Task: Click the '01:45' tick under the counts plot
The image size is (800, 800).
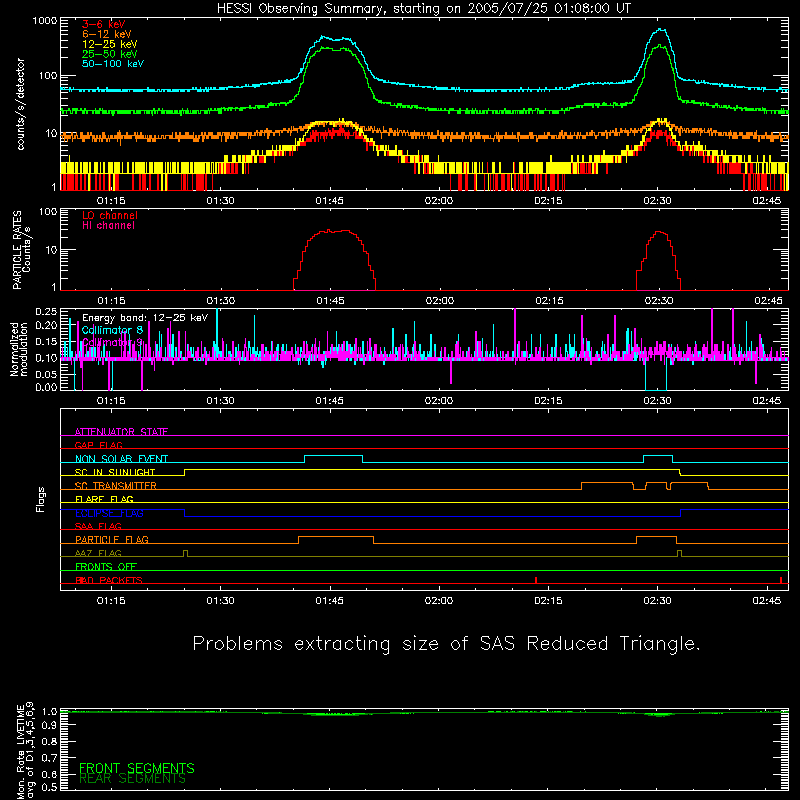Action: click(330, 201)
